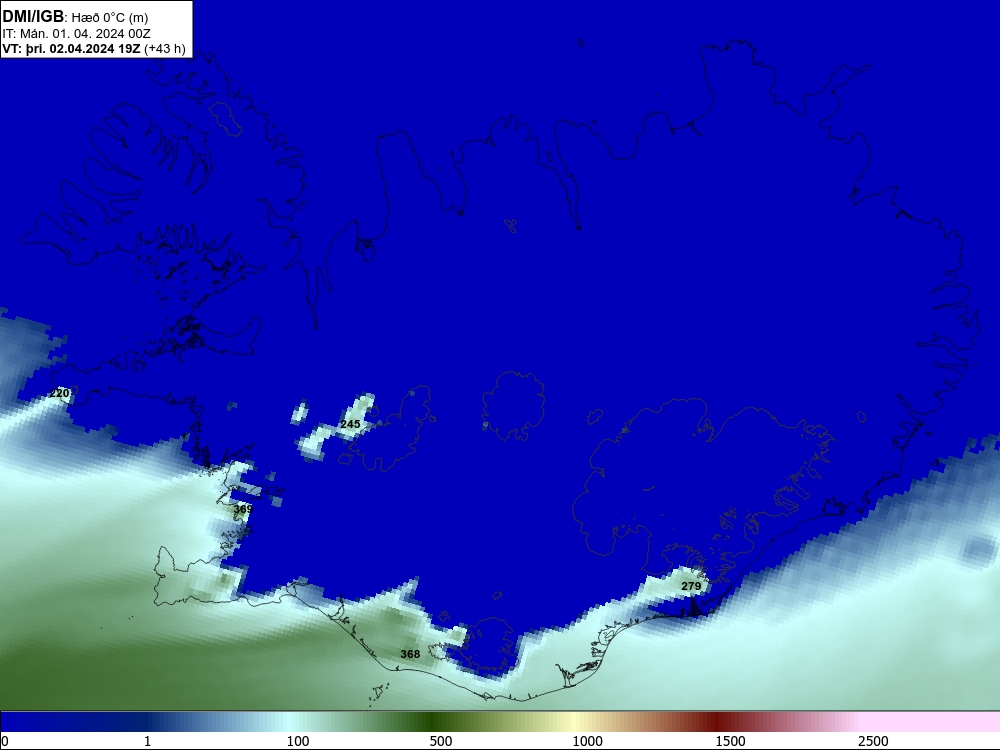
Task: Click the 220 value label on the map
Action: pyautogui.click(x=59, y=393)
